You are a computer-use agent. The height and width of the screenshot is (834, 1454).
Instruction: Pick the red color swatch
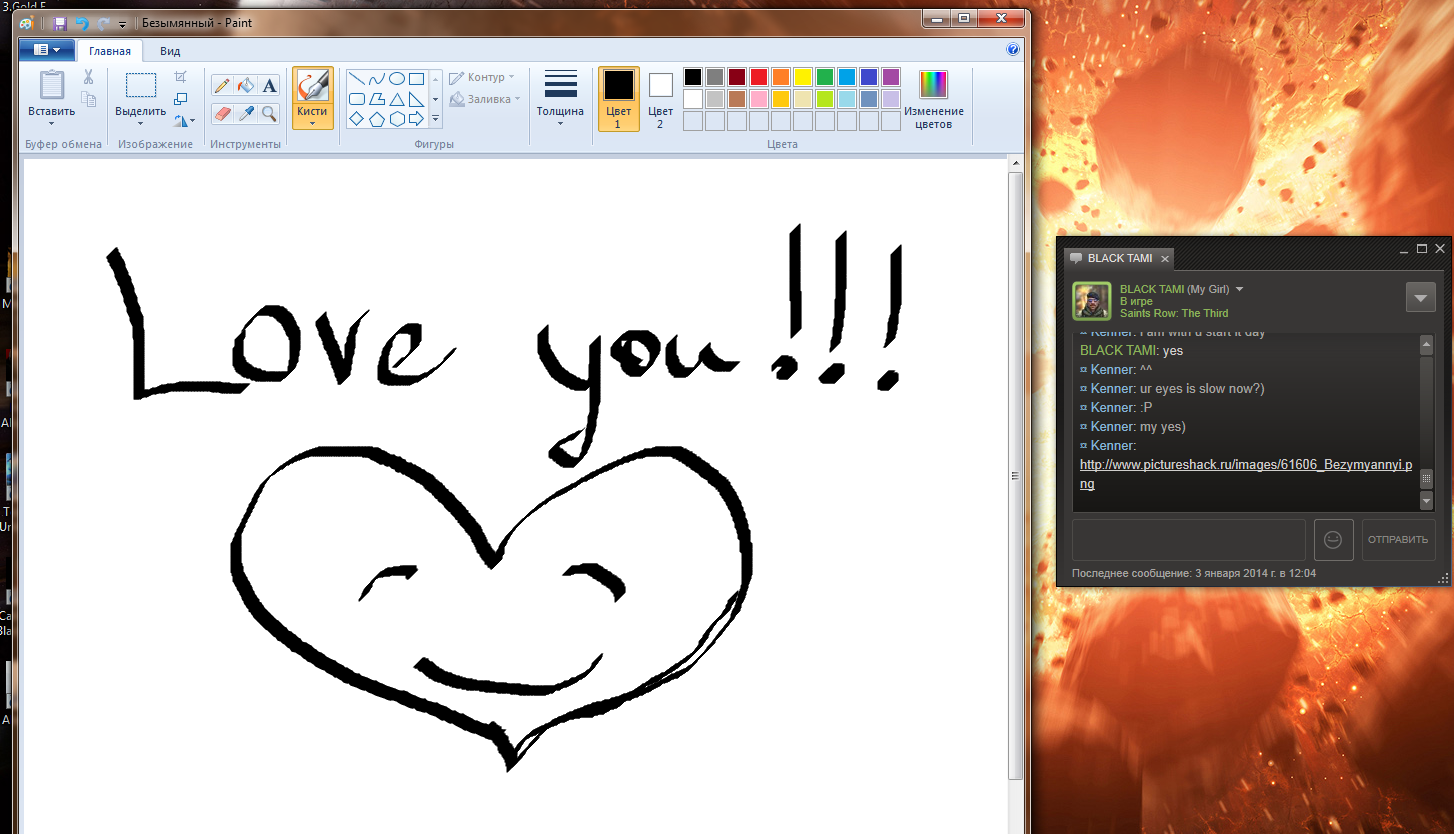(x=759, y=77)
